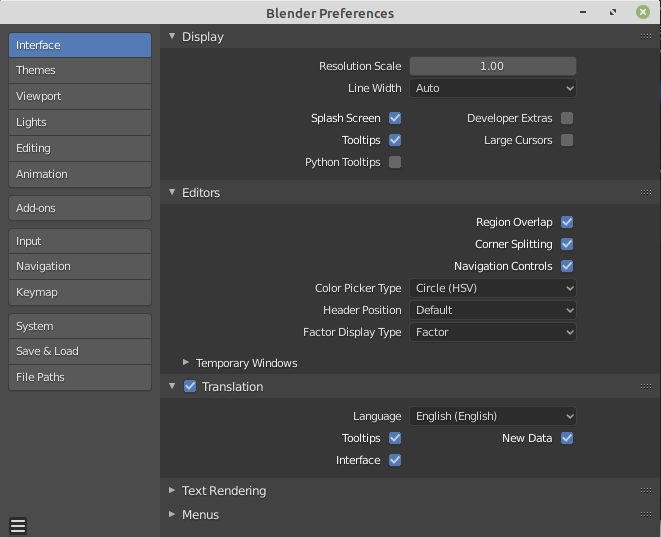Expand the Temporary Windows subpanel
The image size is (661, 537).
pos(185,362)
